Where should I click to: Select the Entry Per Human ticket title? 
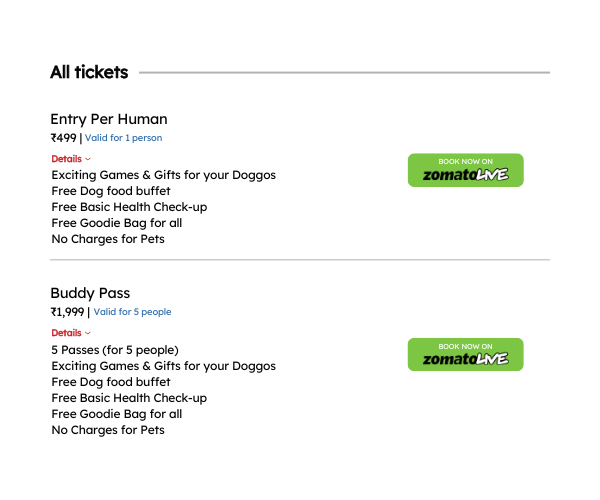109,119
